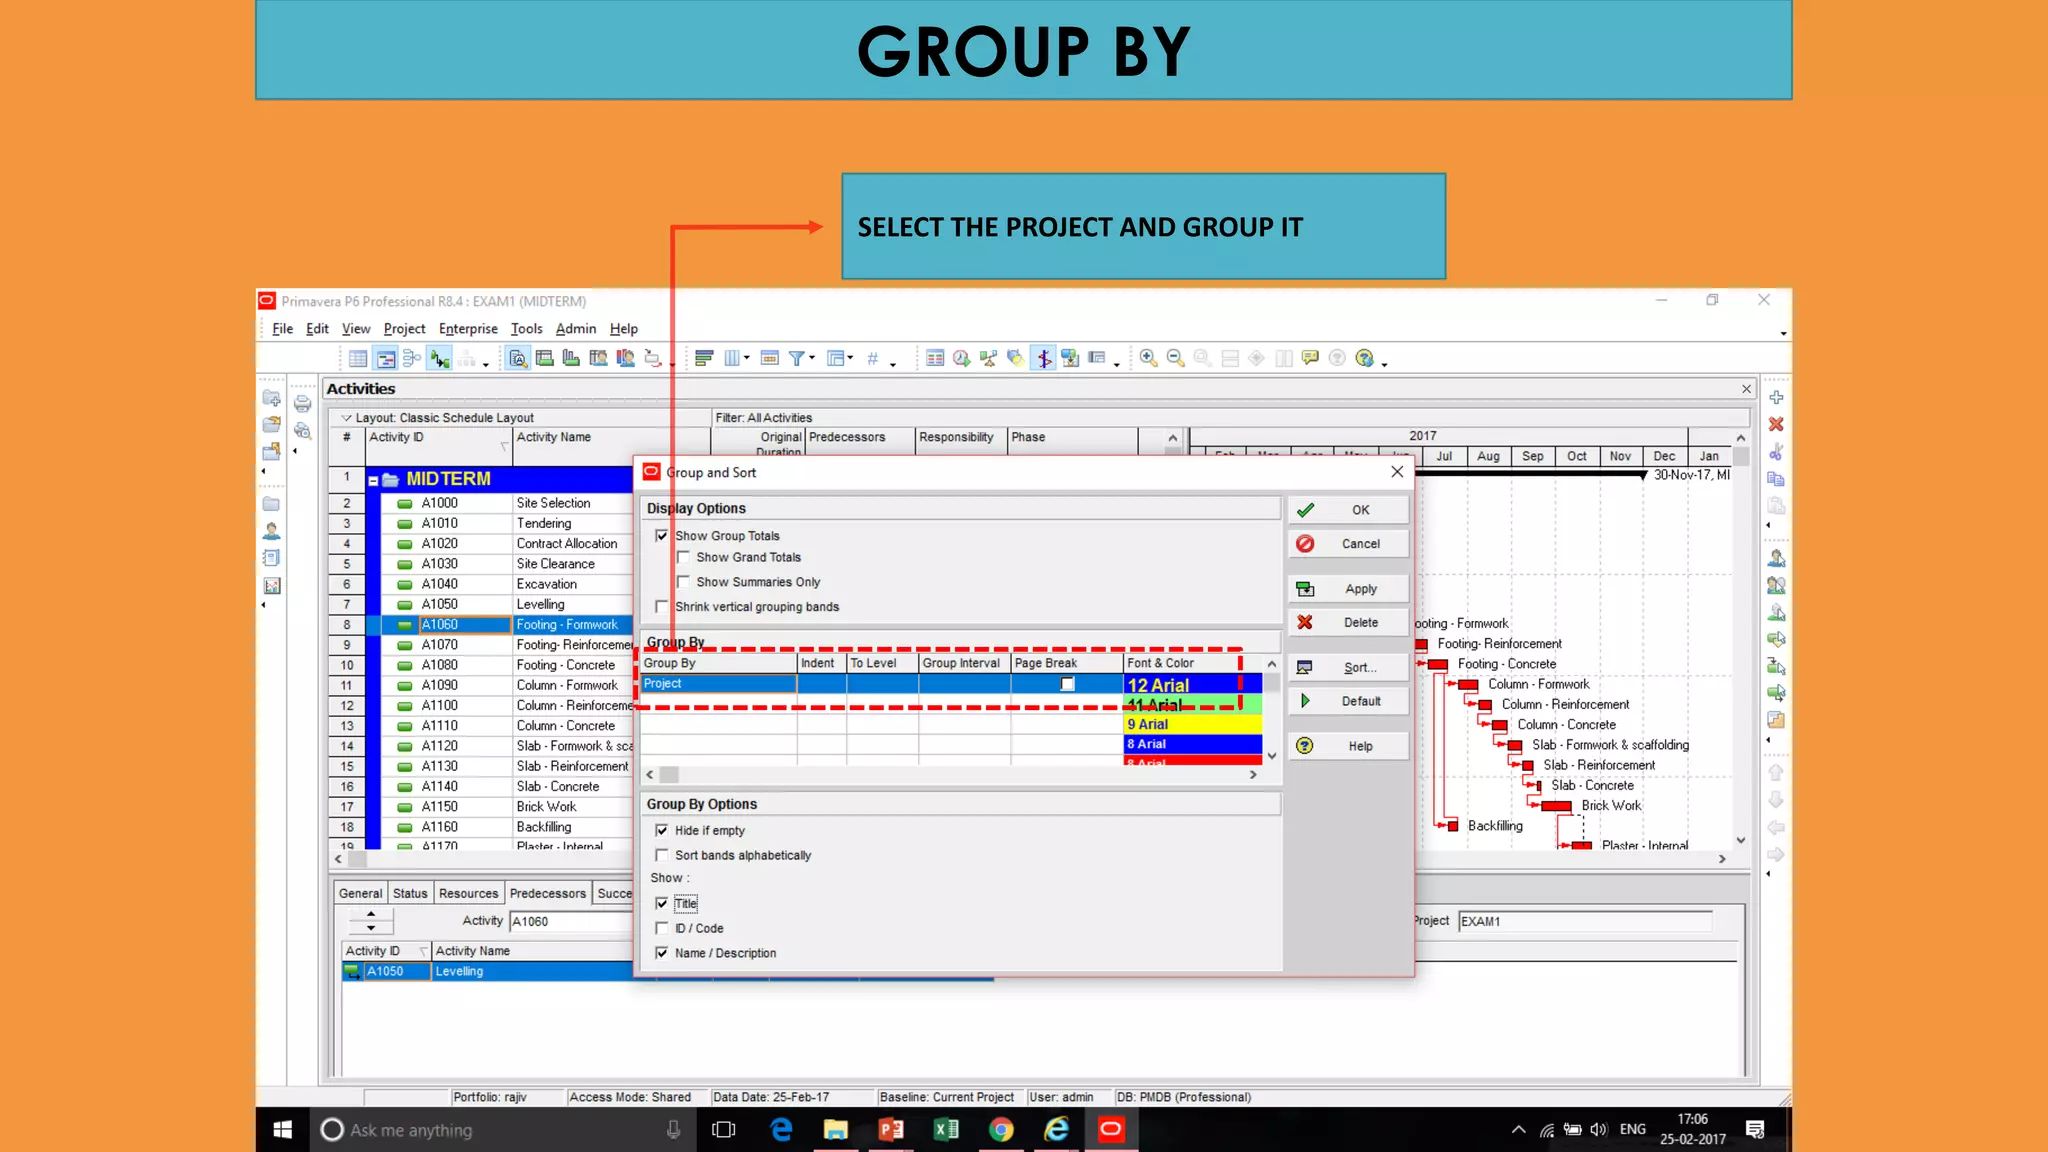Click the Zoom In magnifier icon
Screen dimensions: 2048x1152
1148,358
